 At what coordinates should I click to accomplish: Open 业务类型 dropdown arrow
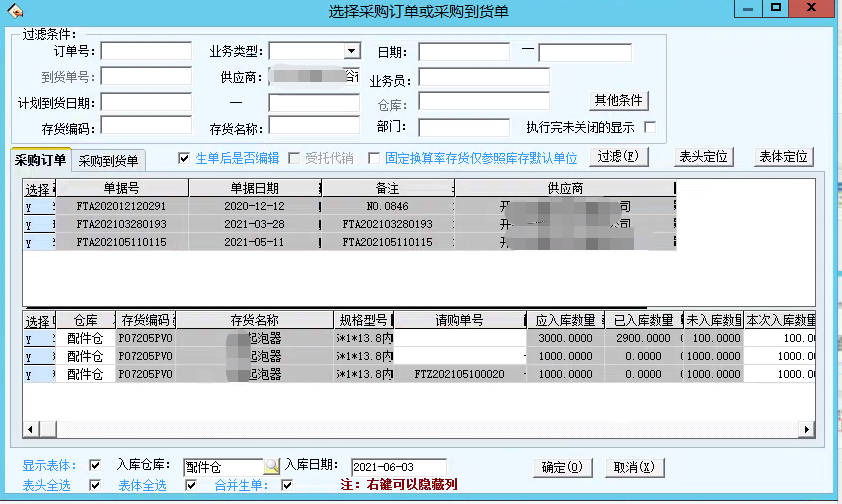pos(351,52)
